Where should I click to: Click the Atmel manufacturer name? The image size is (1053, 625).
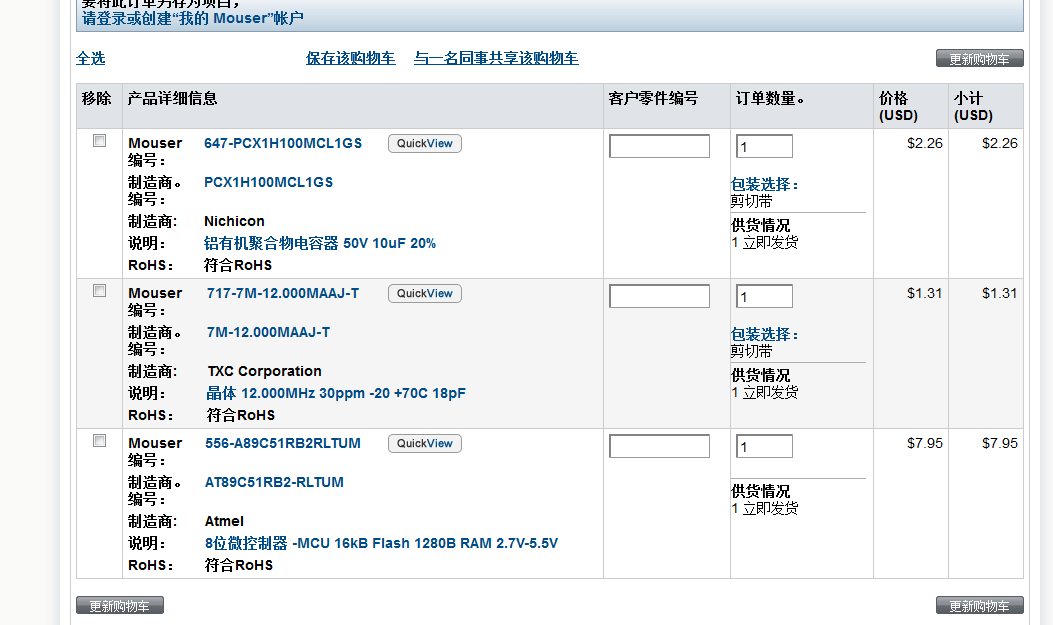pyautogui.click(x=224, y=521)
